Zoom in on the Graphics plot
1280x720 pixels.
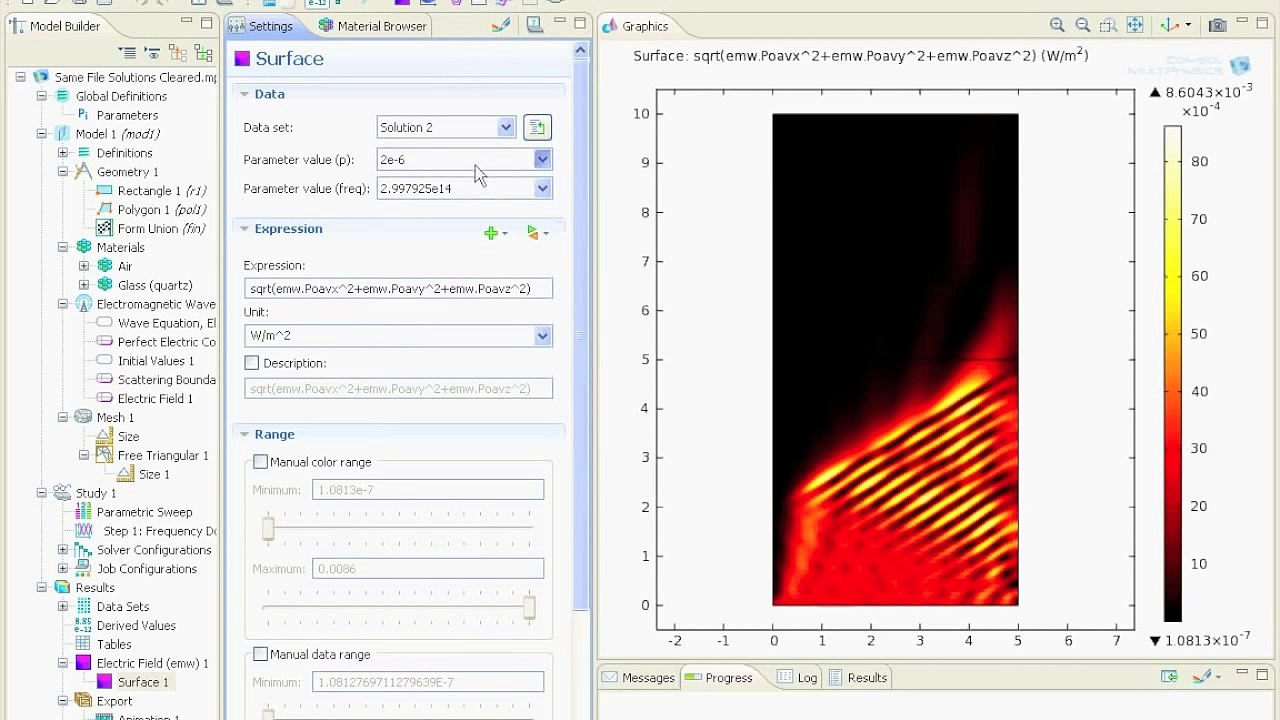coord(1057,26)
